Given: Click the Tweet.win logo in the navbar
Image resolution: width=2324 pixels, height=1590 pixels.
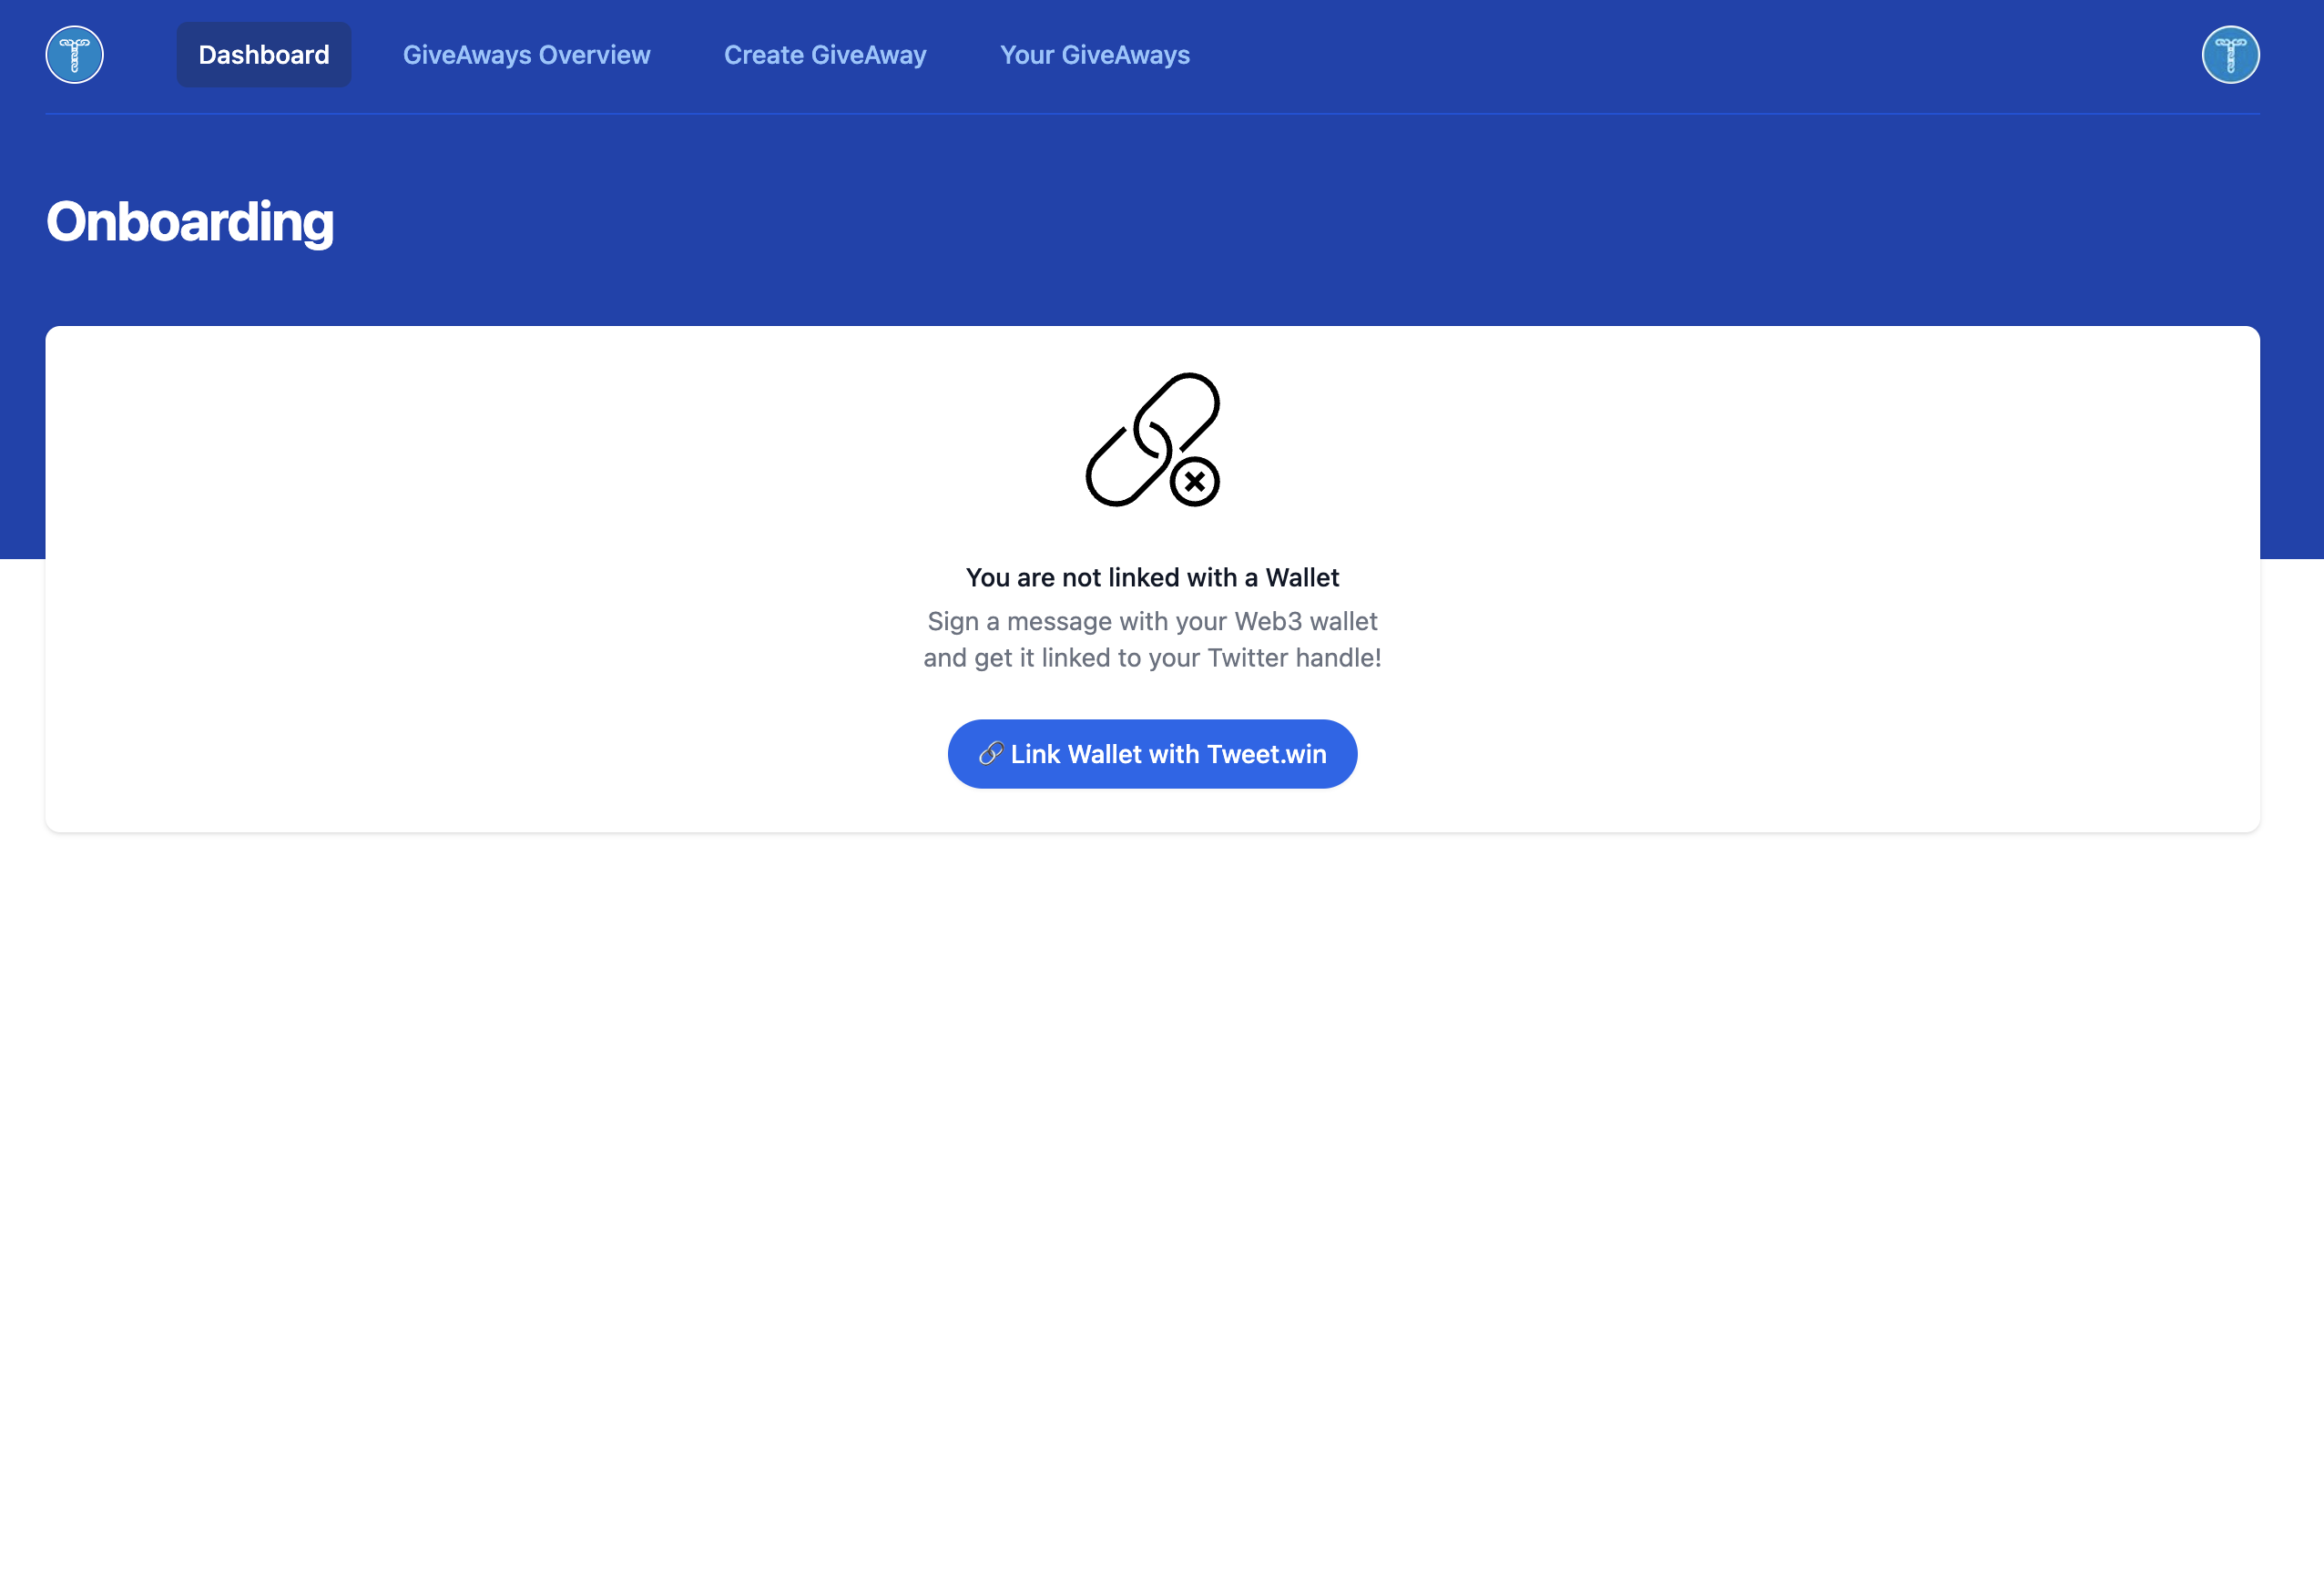Looking at the screenshot, I should click(74, 55).
